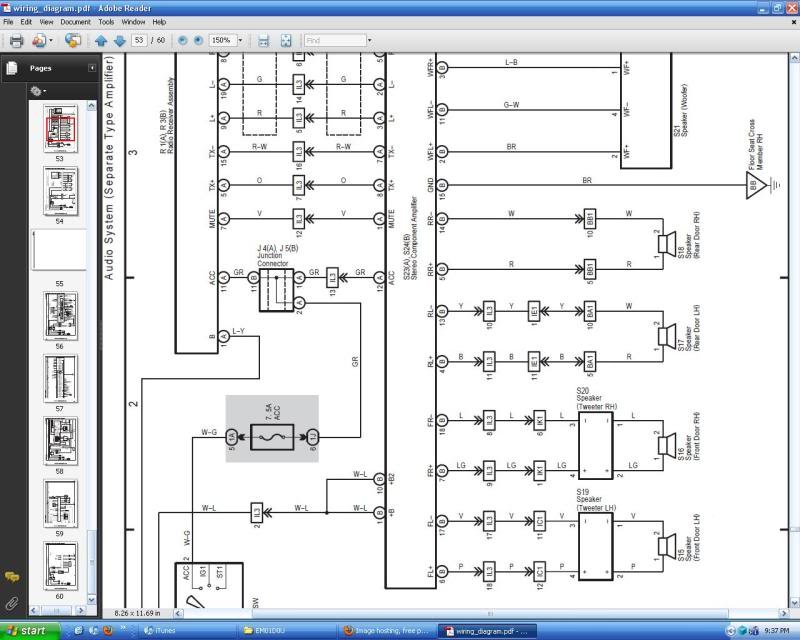Click the Print icon in toolbar
The width and height of the screenshot is (800, 640).
click(16, 40)
